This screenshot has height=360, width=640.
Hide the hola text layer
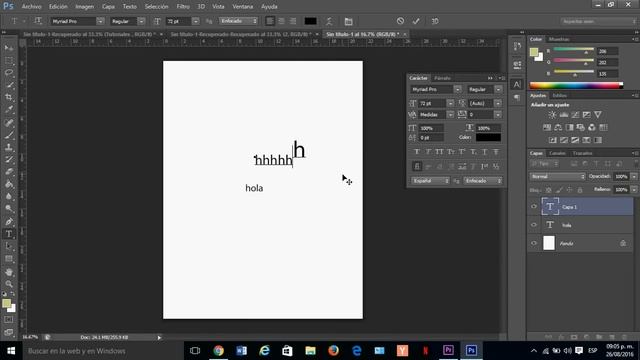(533, 225)
